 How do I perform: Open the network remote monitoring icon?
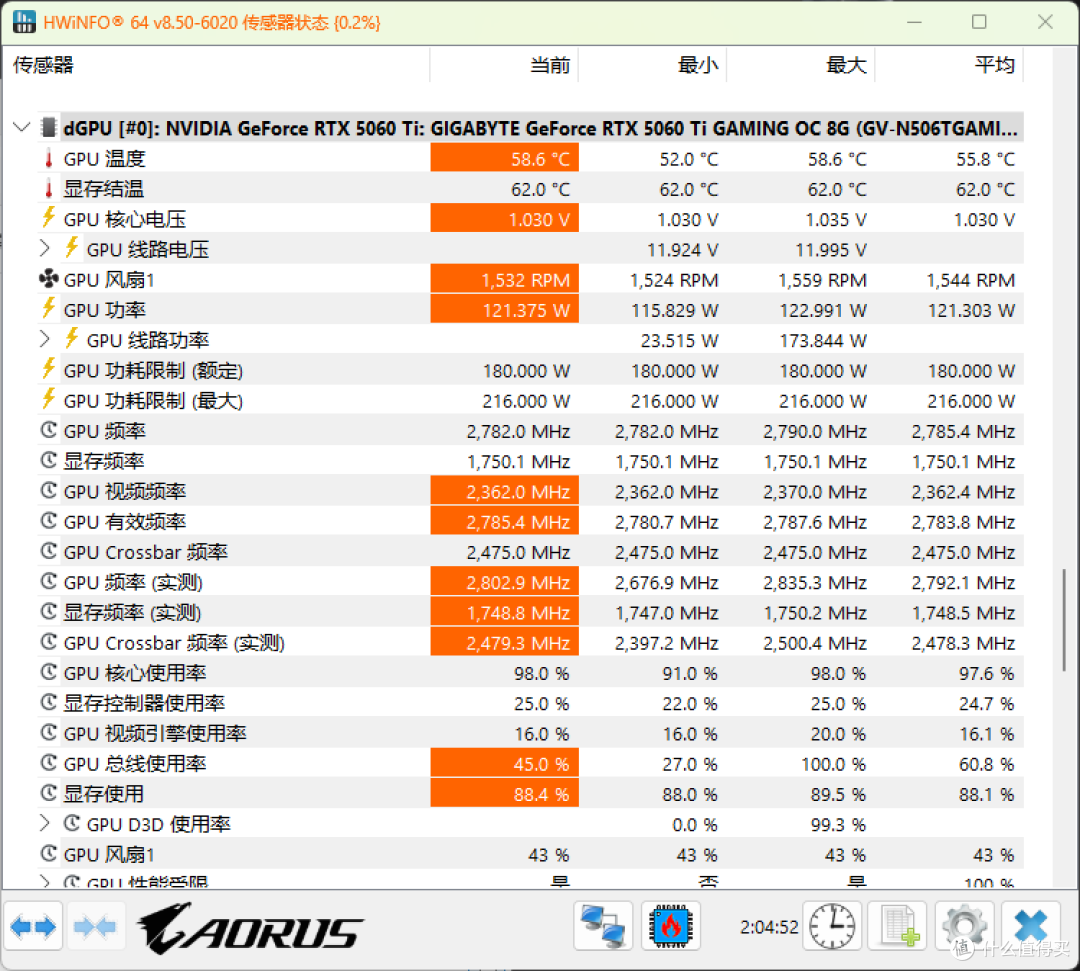603,926
